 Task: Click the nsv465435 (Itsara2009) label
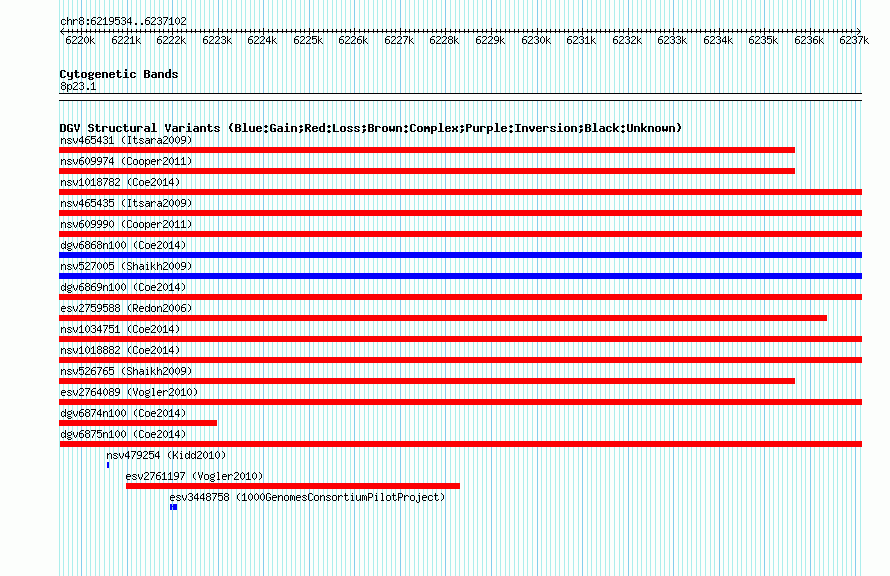126,203
